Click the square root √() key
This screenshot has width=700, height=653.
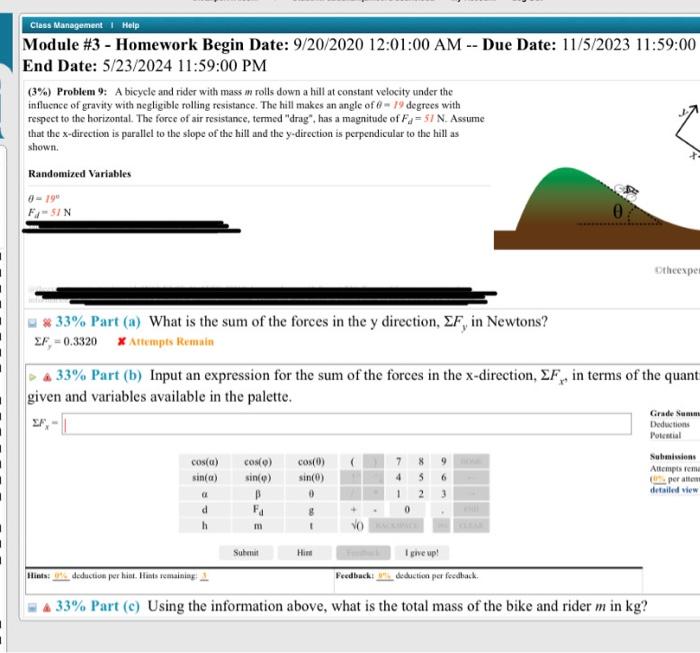pyautogui.click(x=357, y=526)
